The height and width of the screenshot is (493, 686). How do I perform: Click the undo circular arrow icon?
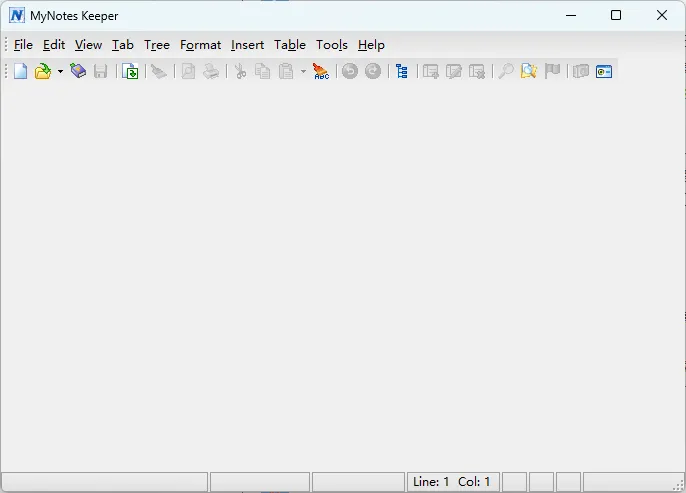[x=350, y=71]
